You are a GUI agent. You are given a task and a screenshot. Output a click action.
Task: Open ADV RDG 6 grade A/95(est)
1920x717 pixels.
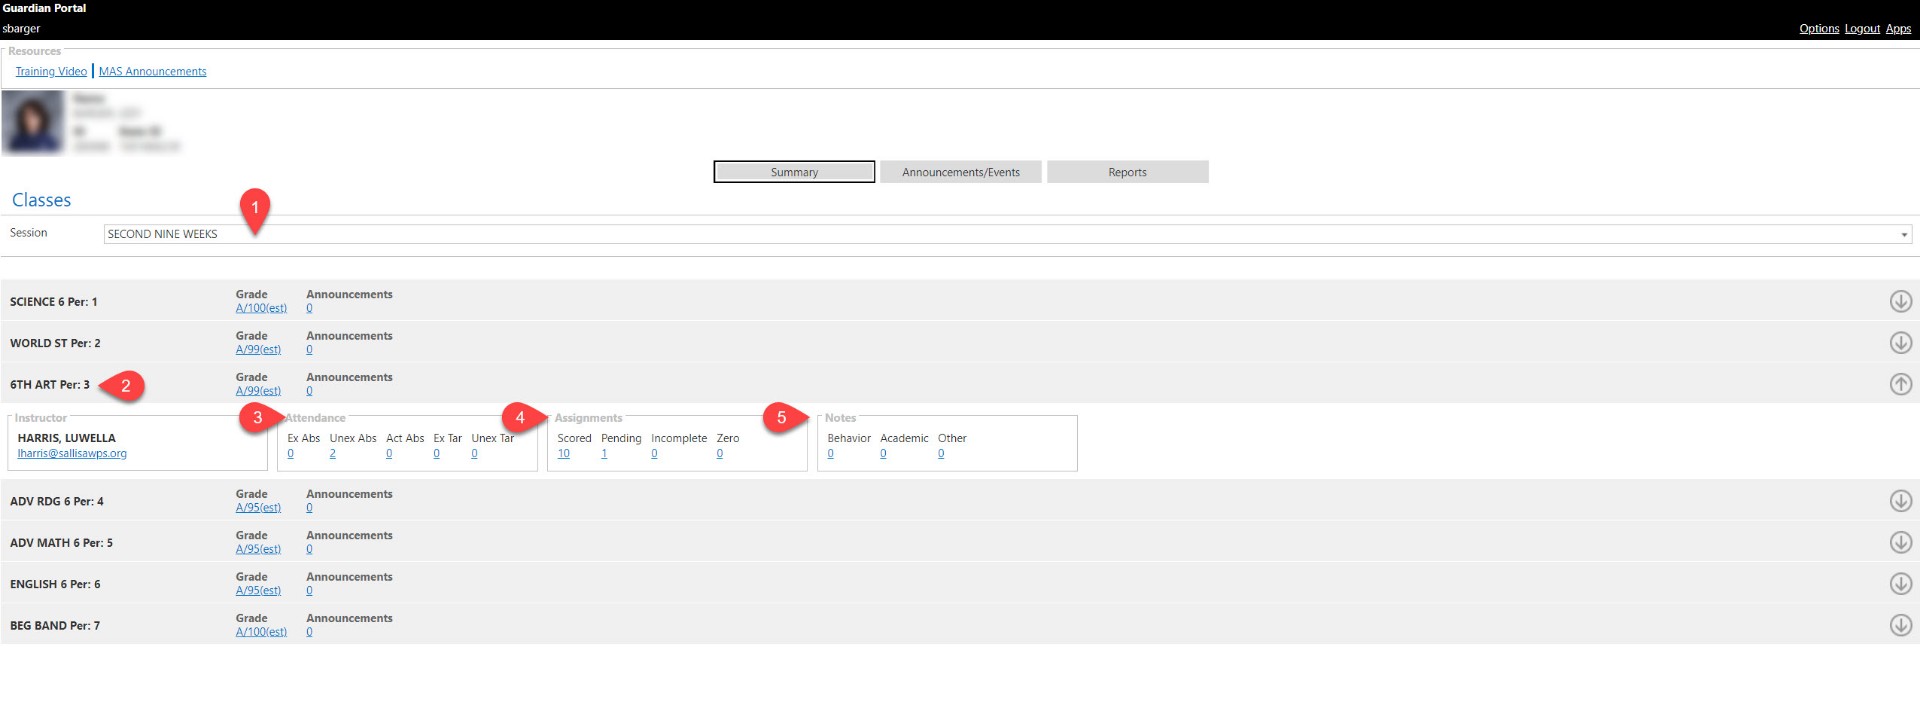(x=258, y=508)
